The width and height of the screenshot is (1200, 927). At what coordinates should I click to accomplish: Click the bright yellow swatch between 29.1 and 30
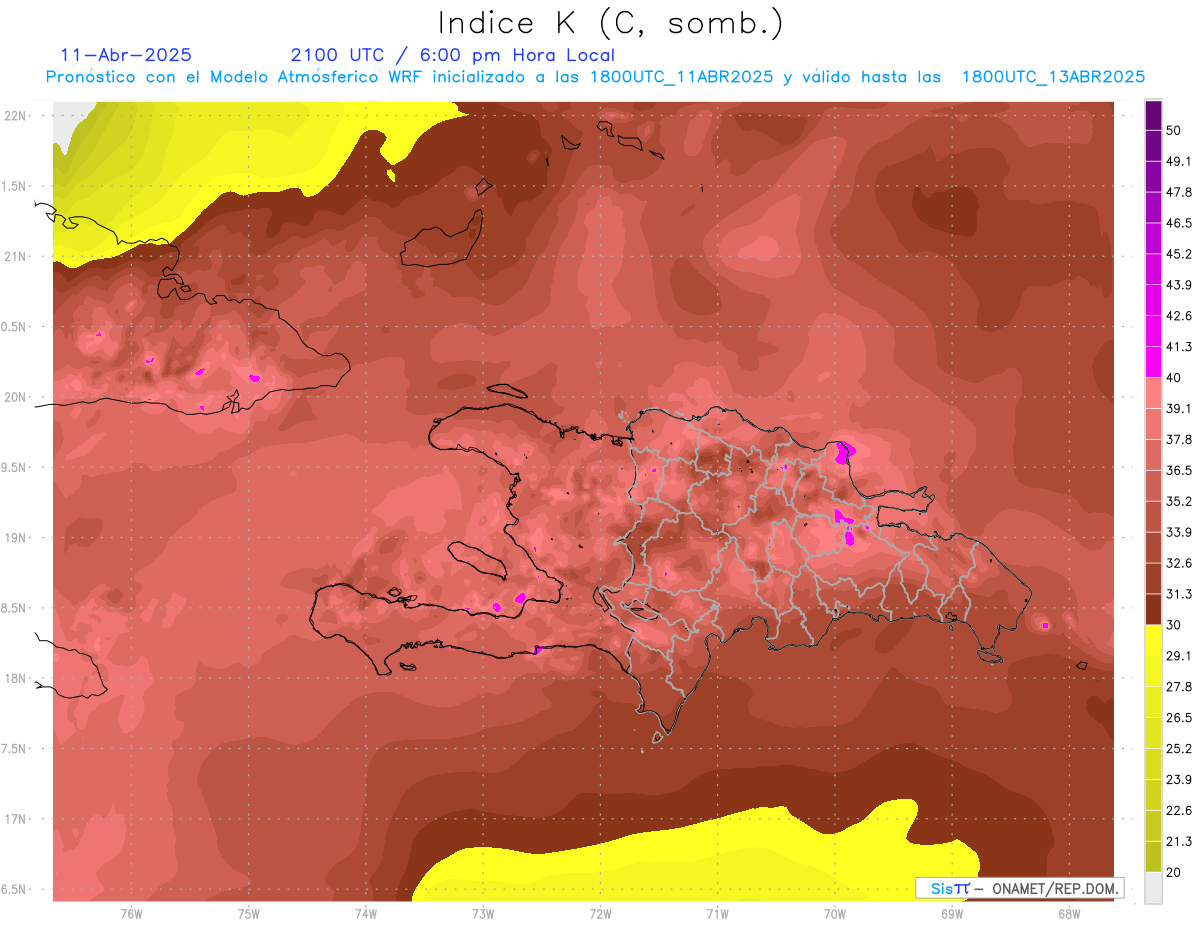[1153, 640]
